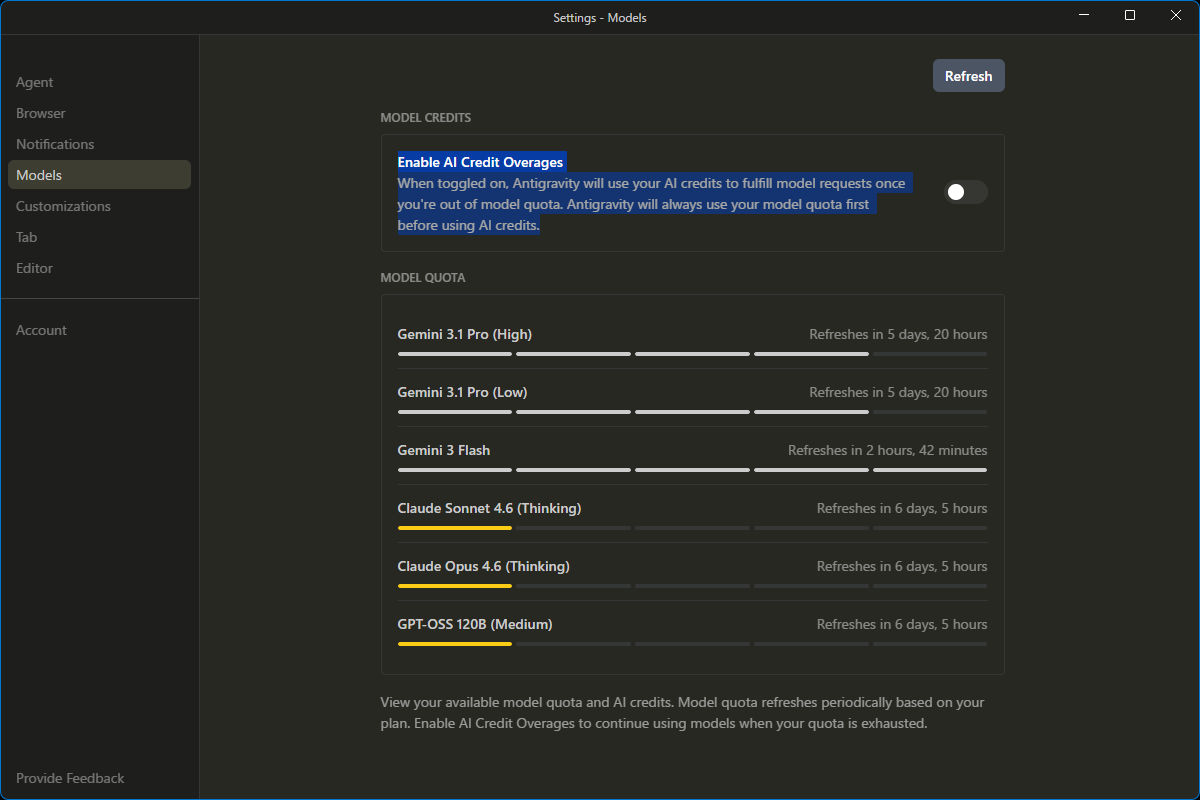Open the Customizations settings section
The image size is (1200, 800).
tap(63, 206)
